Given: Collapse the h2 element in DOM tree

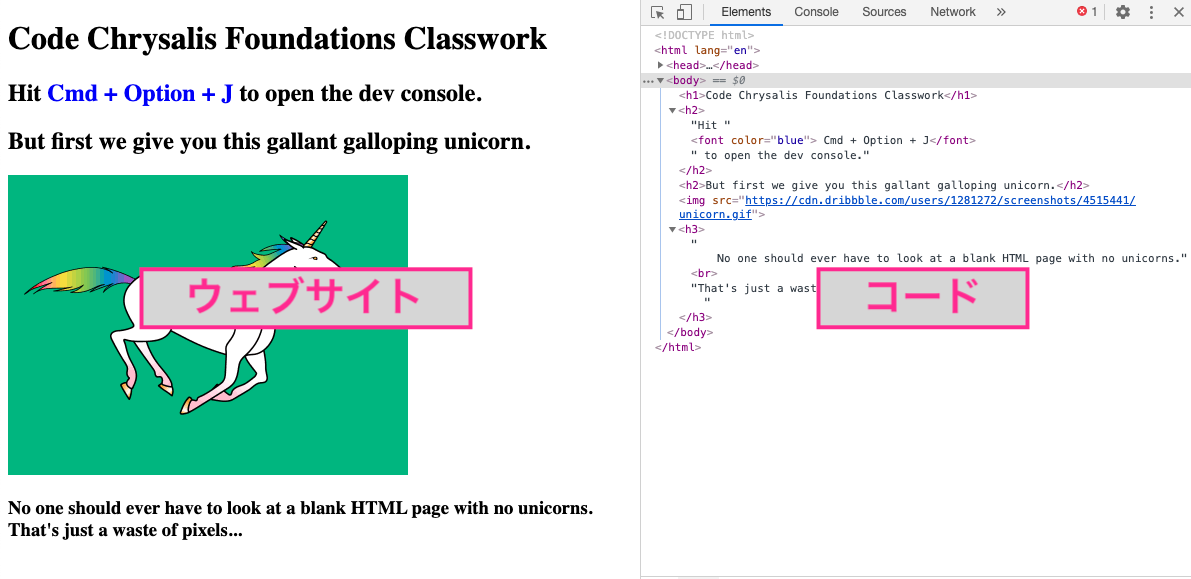Looking at the screenshot, I should 673,110.
